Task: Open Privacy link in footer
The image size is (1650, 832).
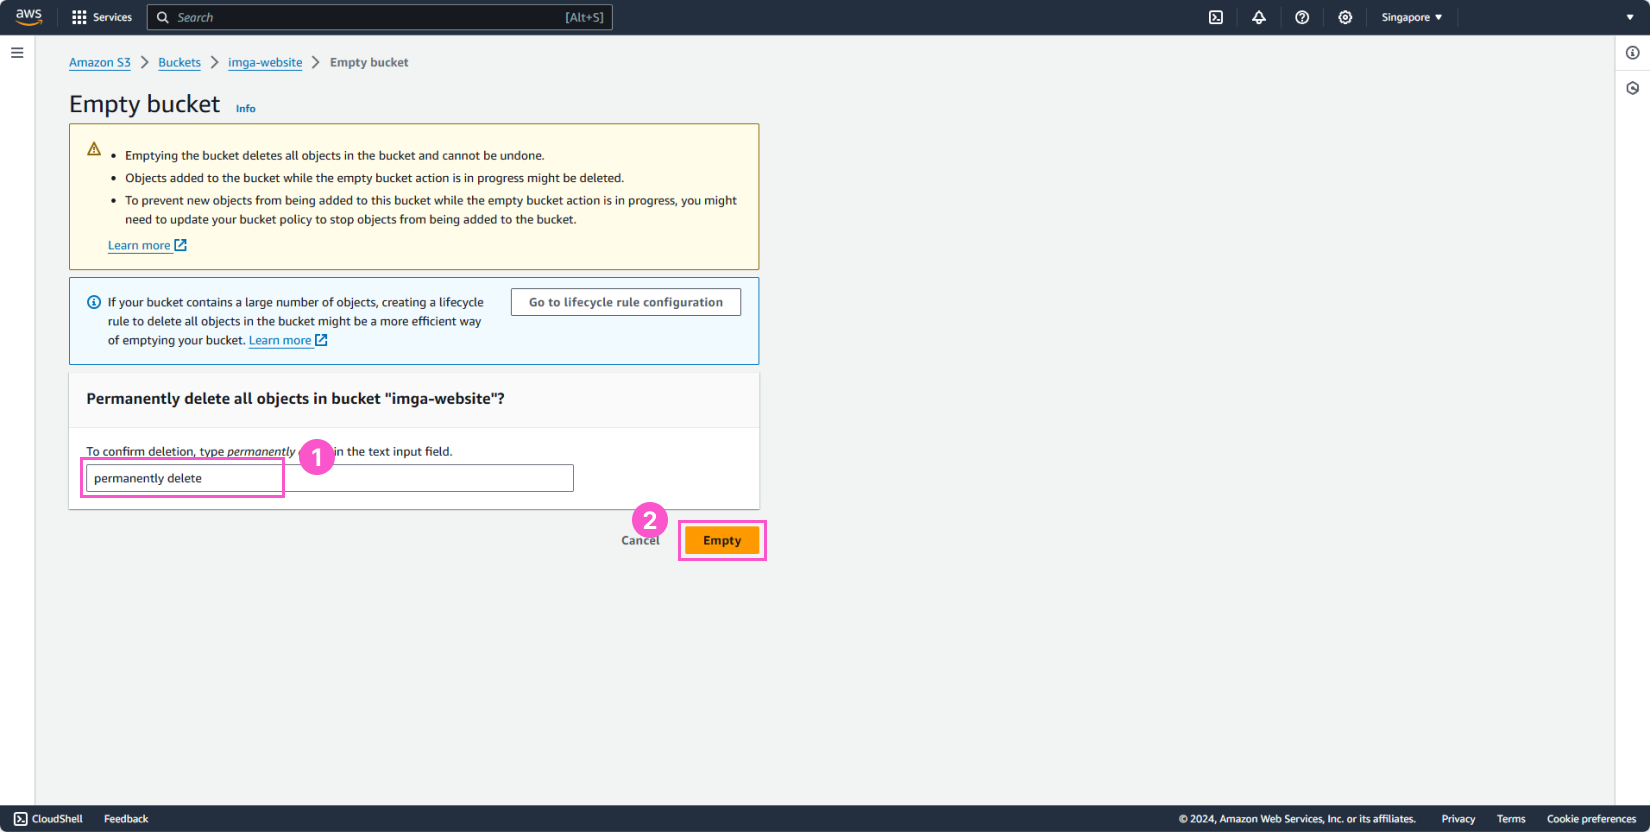Action: 1458,819
